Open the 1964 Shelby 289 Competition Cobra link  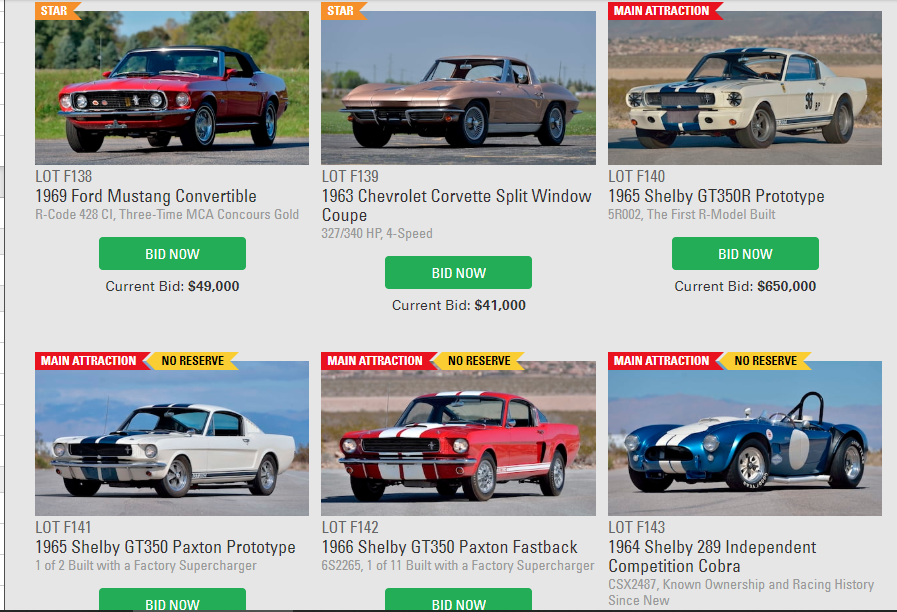tap(712, 557)
